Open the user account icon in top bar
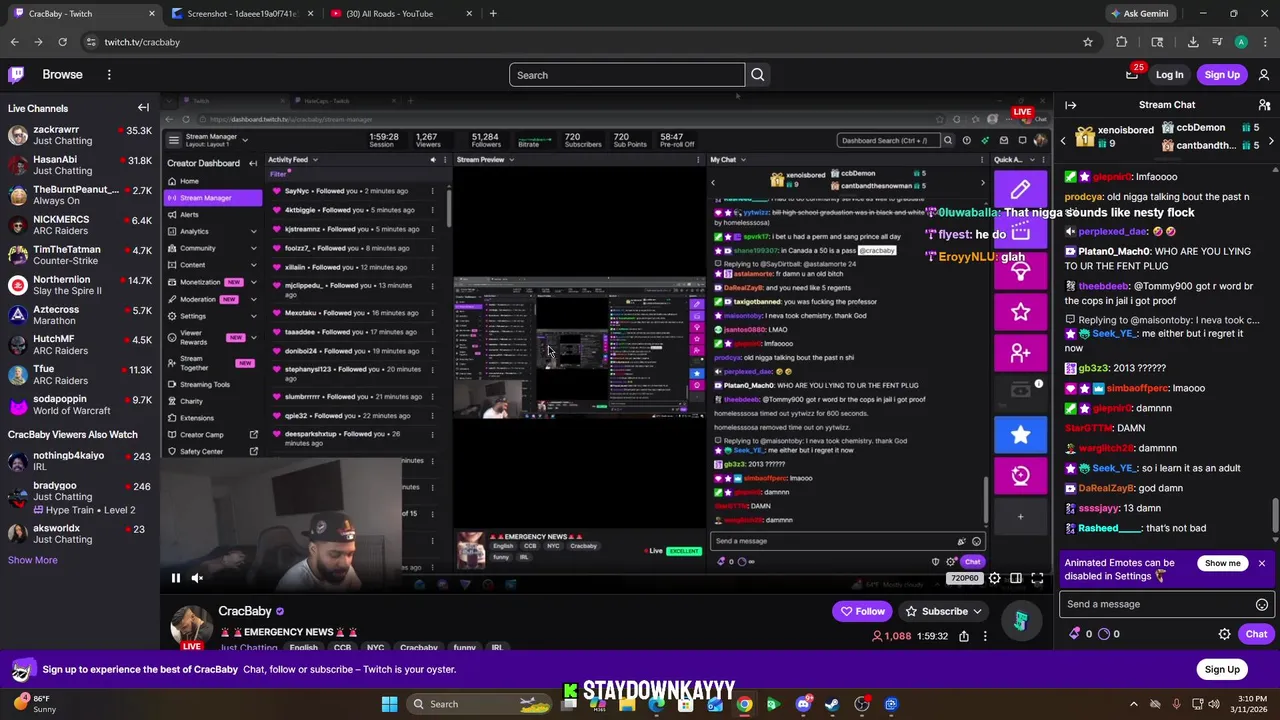The height and width of the screenshot is (720, 1280). tap(1264, 75)
